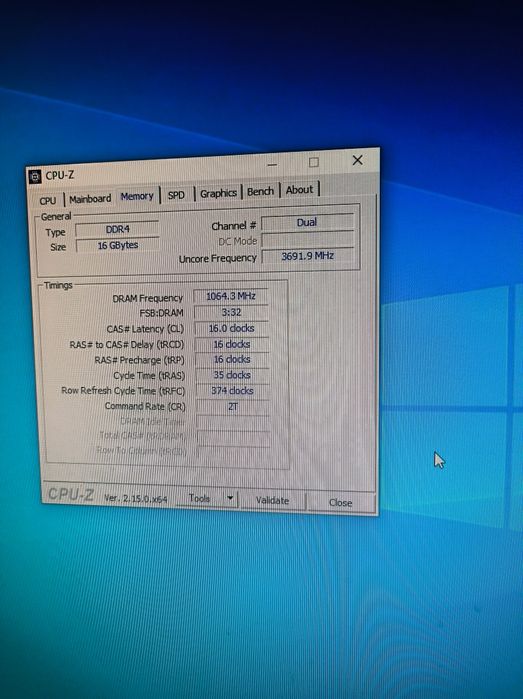Click the CAS# Latency 16.0 clocks value
Screen dimensions: 523x699
click(232, 329)
